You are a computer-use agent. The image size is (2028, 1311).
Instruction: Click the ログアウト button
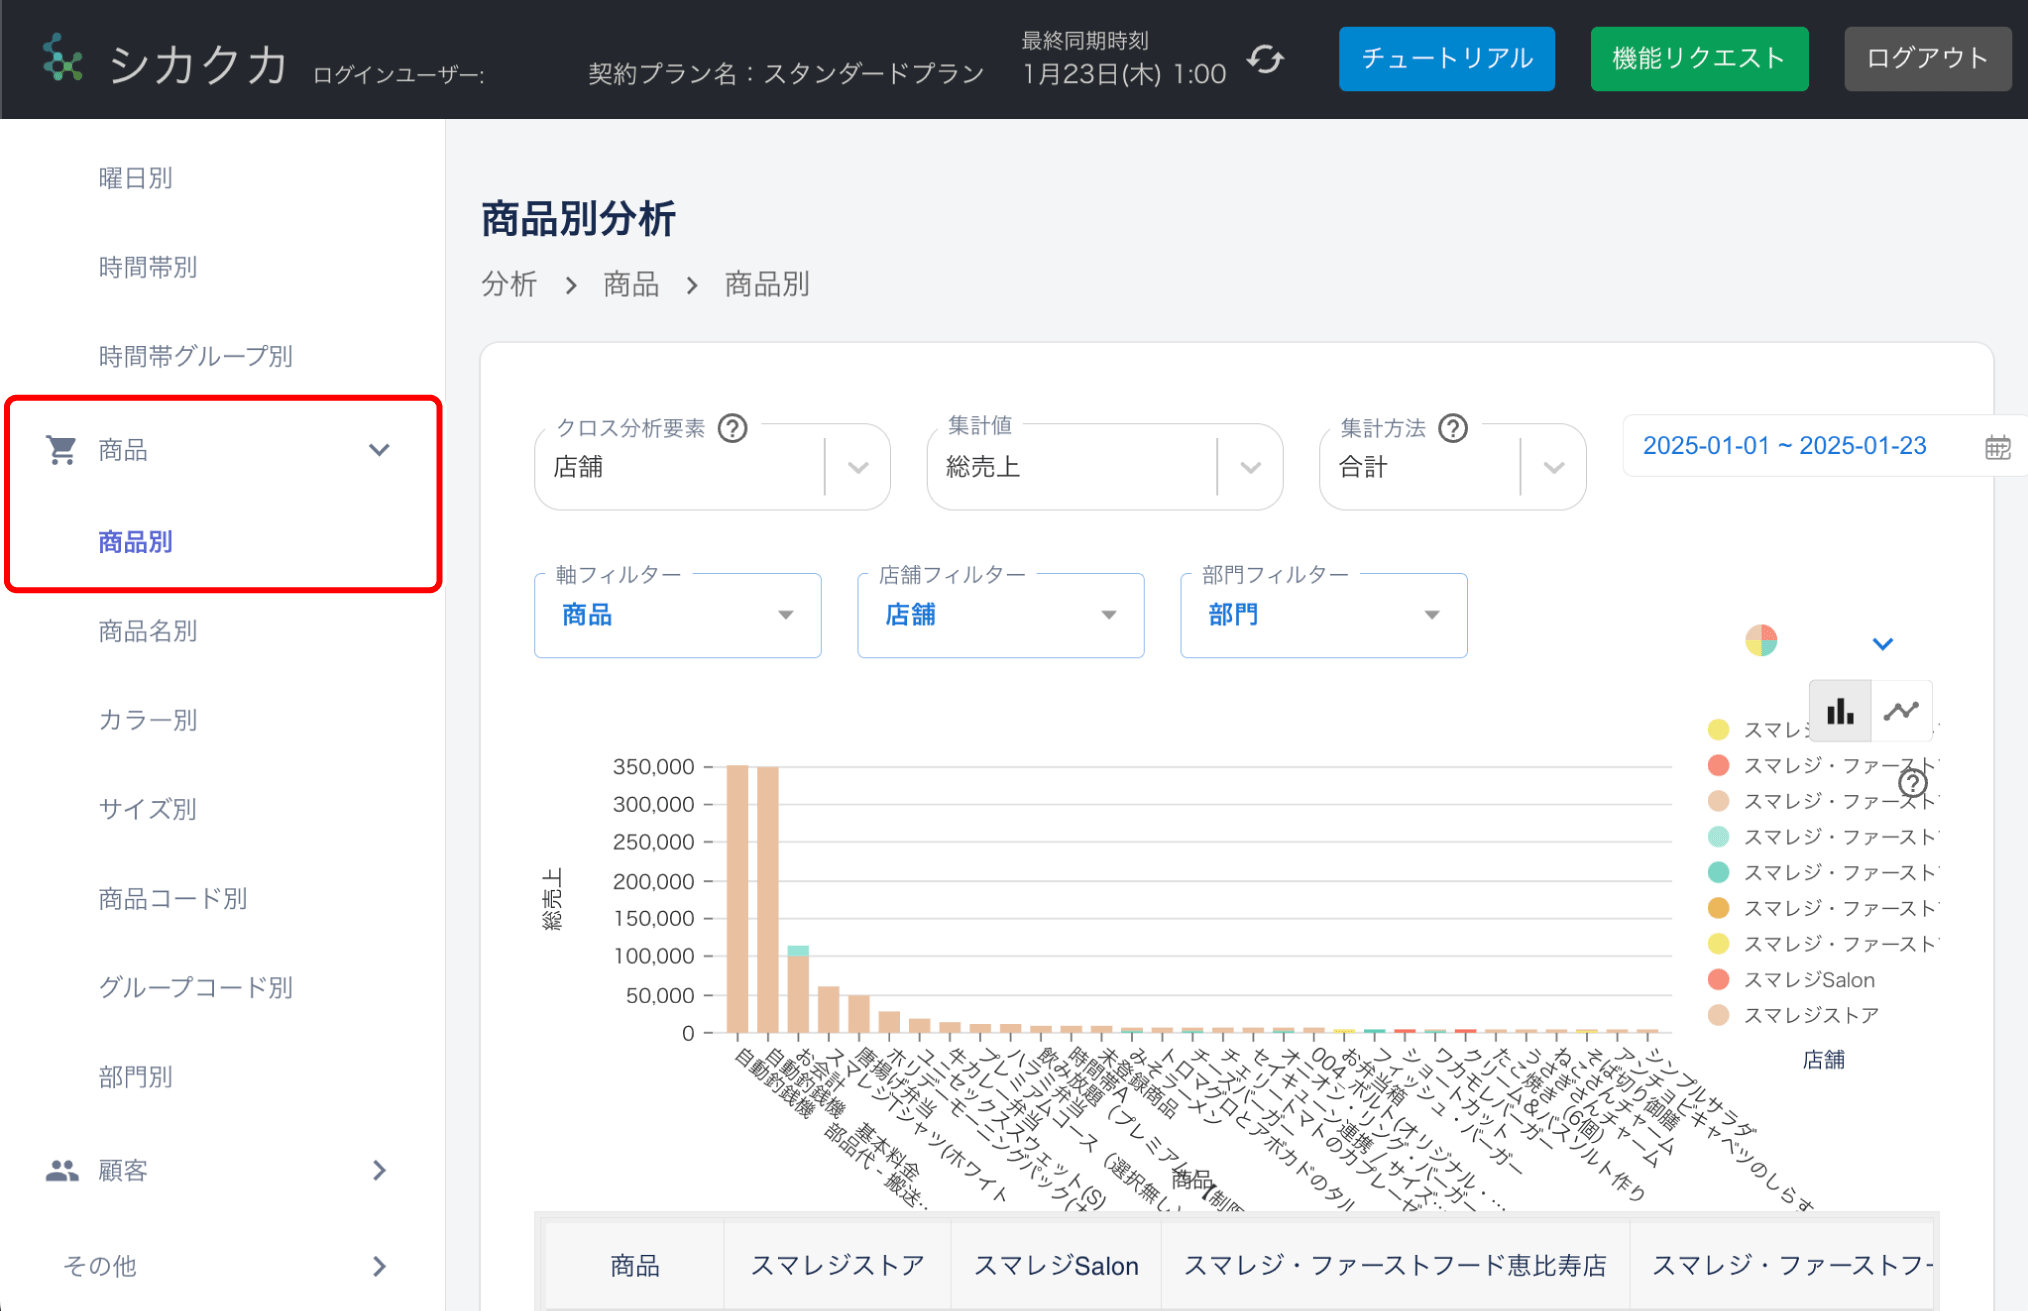coord(1927,59)
